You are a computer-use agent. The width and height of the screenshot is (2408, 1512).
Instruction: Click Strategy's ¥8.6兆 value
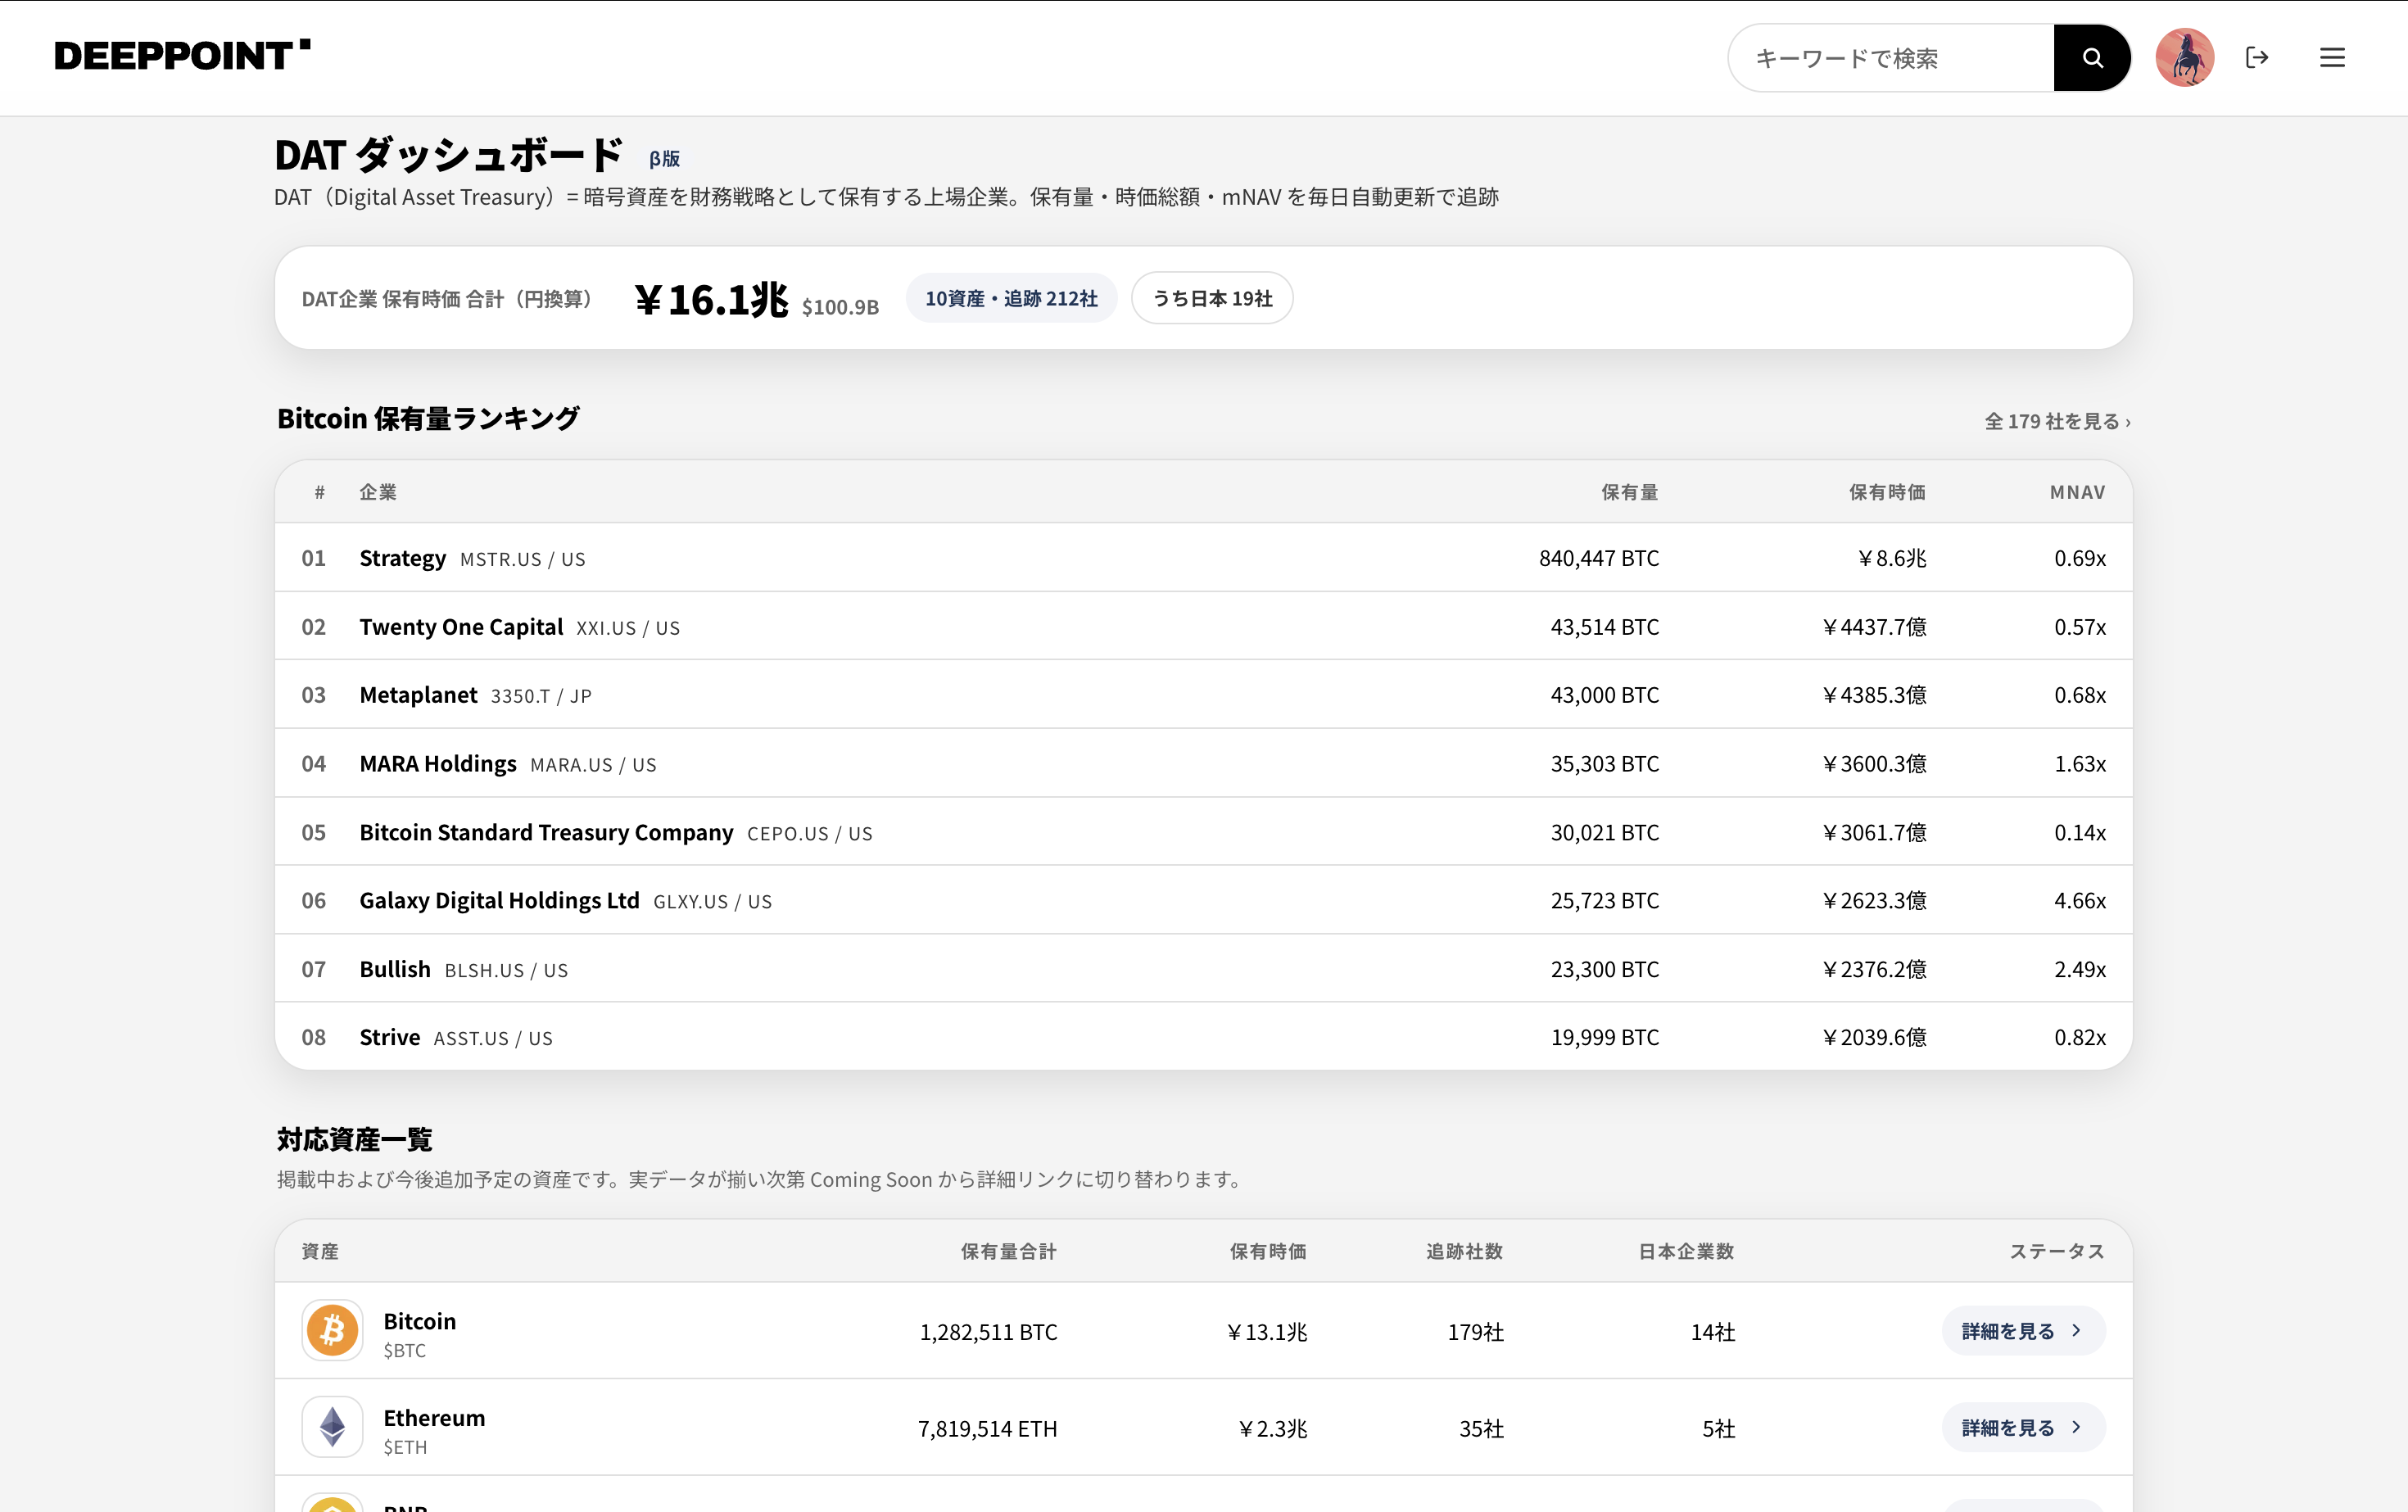click(x=1891, y=558)
